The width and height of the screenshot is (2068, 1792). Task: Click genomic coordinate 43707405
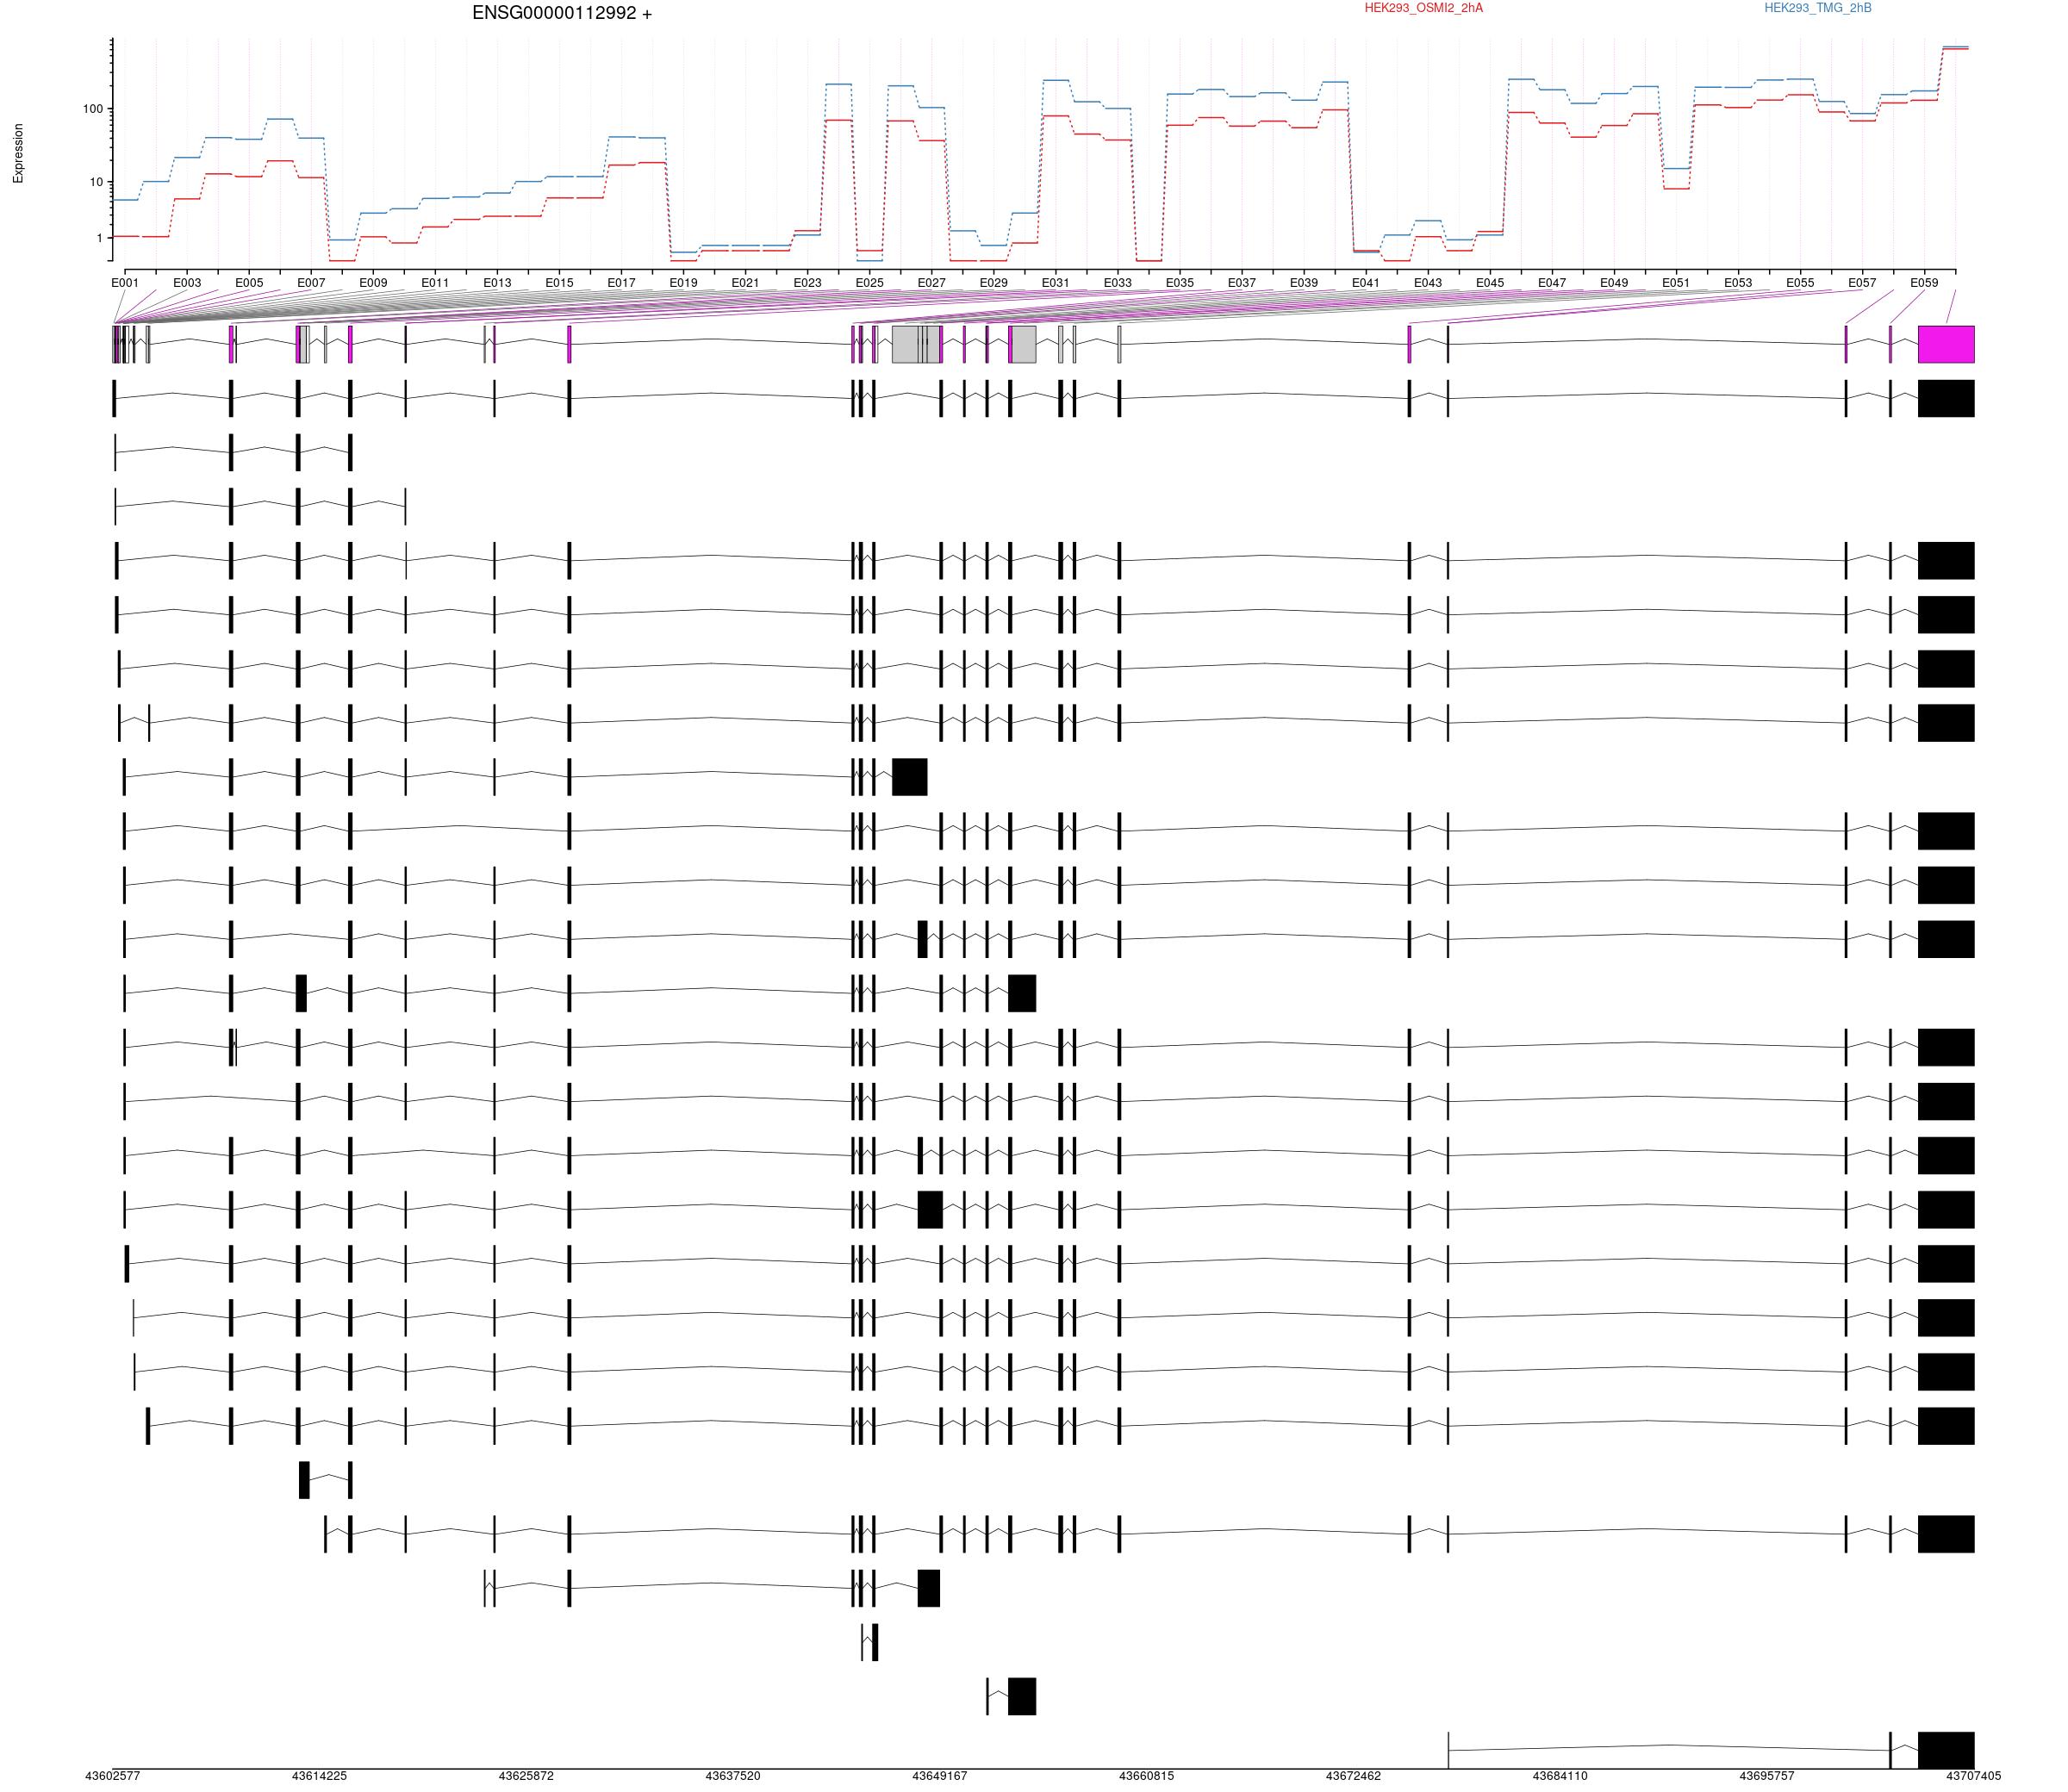[1974, 1776]
